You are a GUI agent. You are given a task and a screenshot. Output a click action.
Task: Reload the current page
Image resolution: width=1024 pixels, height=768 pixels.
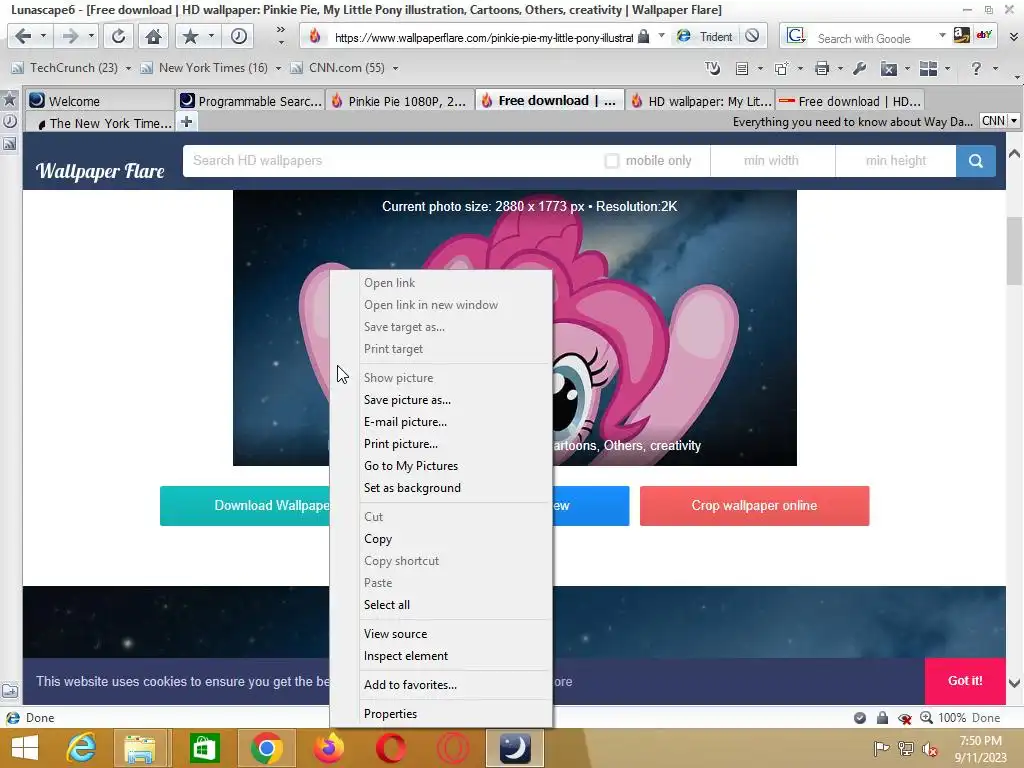[118, 36]
